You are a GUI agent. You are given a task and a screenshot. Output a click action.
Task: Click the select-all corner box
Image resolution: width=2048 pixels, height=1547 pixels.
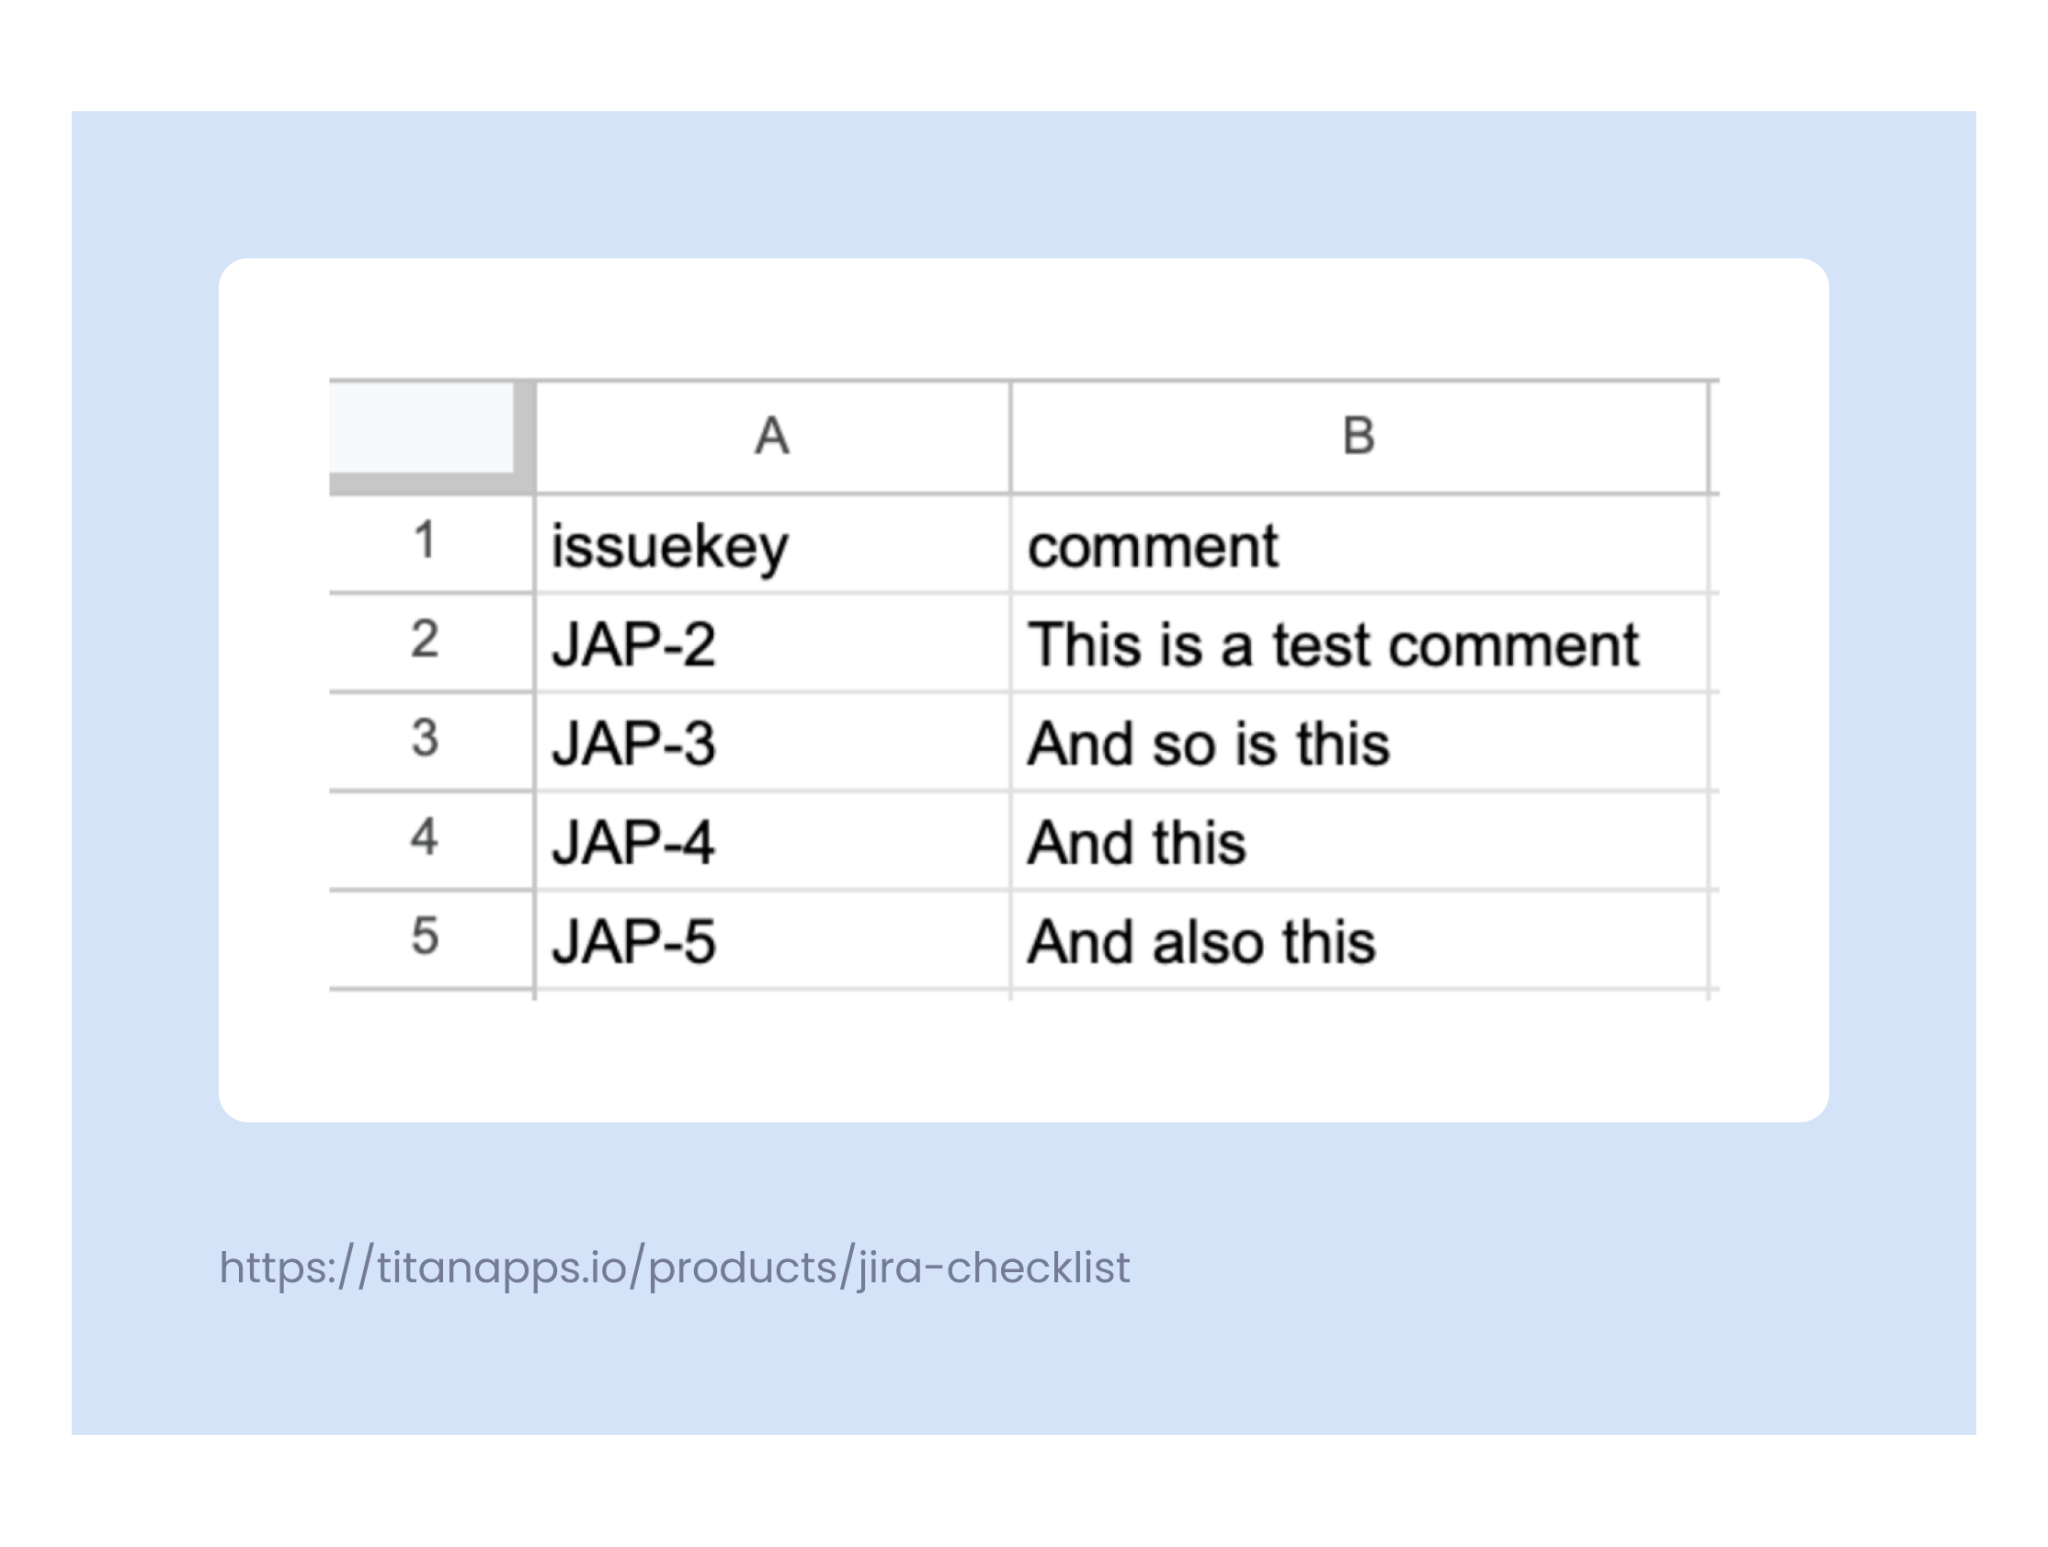pos(431,437)
